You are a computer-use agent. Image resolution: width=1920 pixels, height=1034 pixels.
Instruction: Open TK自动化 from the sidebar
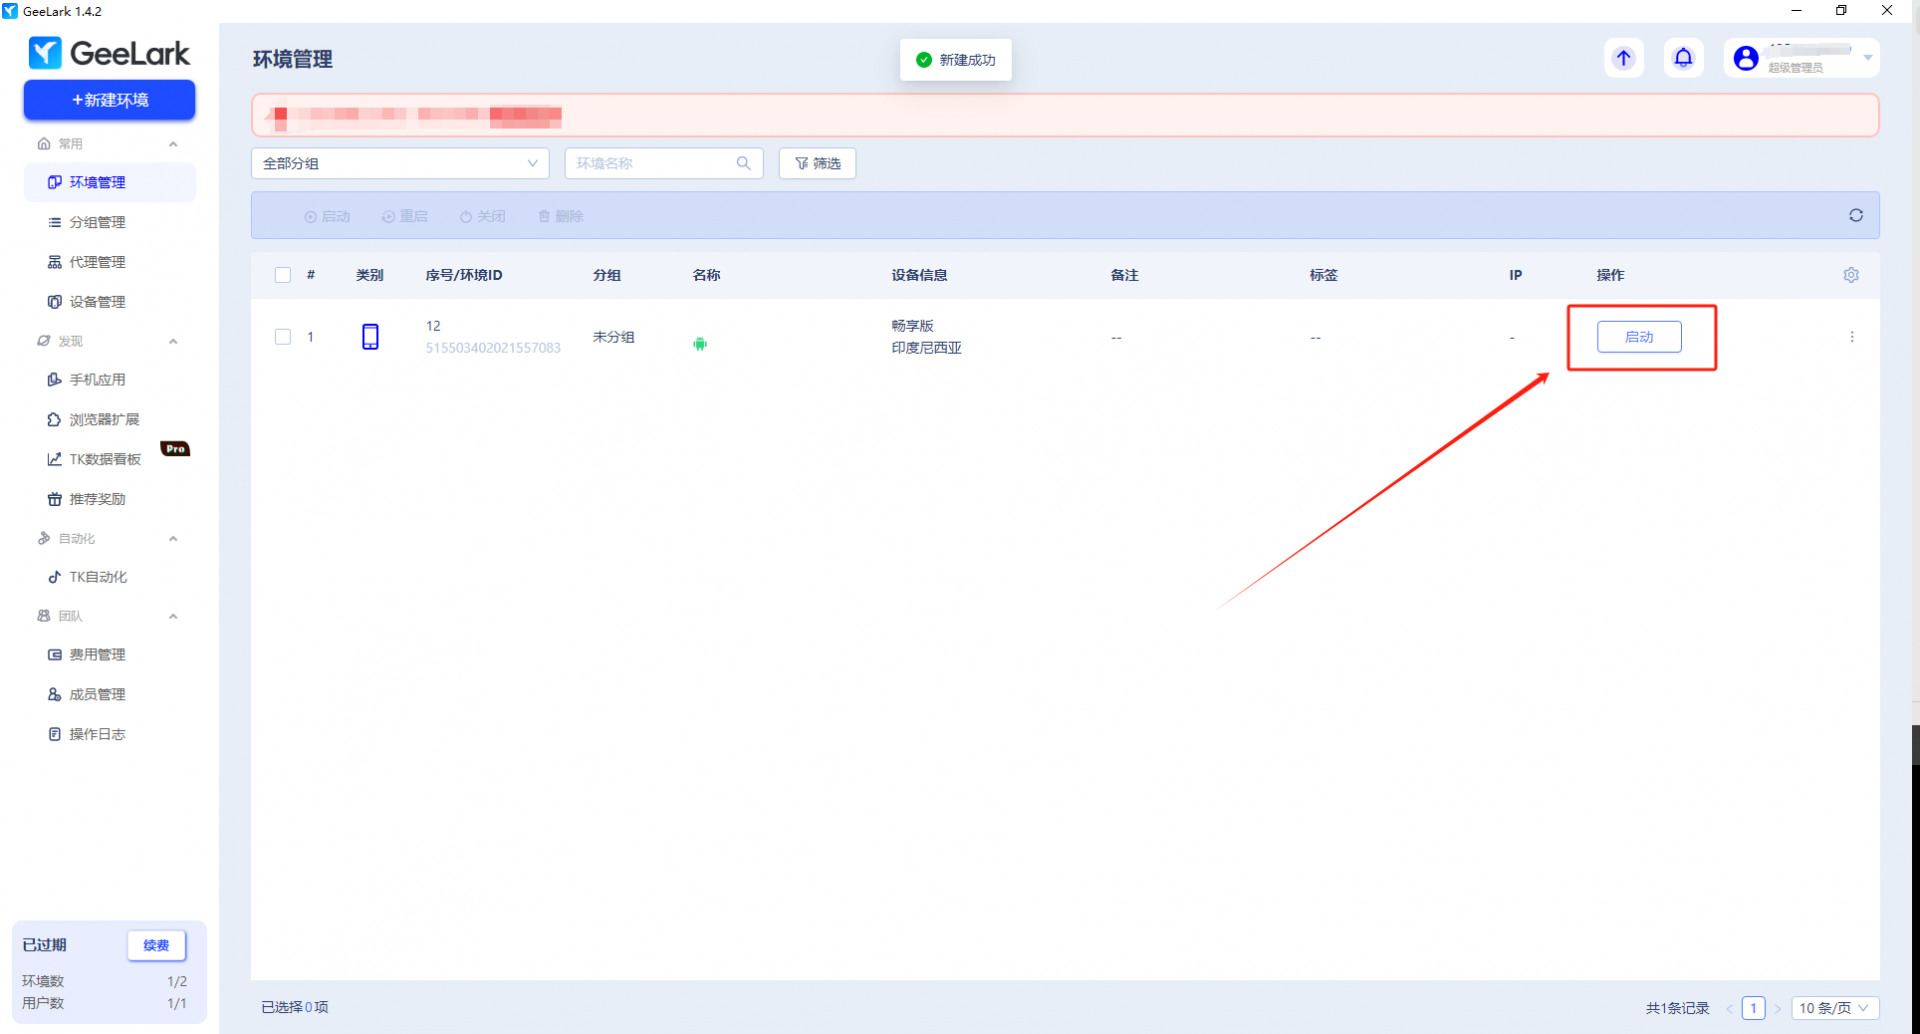click(x=97, y=576)
